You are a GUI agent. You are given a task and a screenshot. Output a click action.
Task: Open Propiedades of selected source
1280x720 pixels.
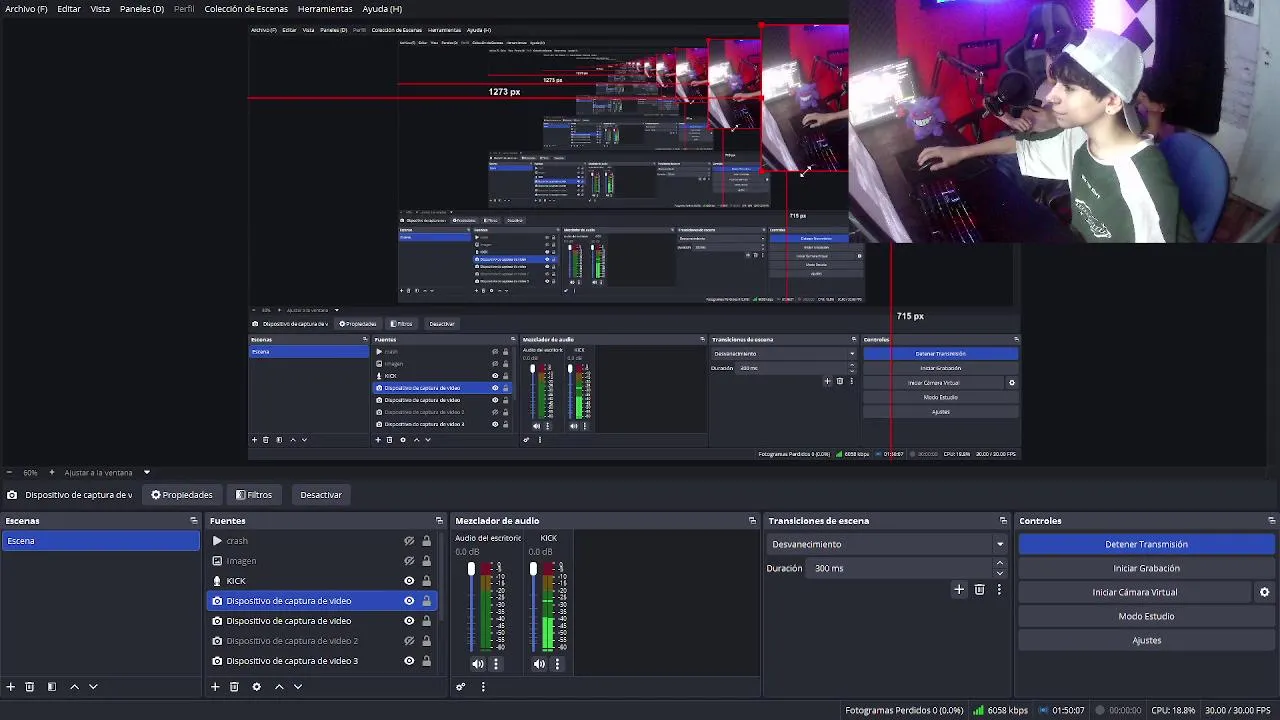tap(182, 495)
